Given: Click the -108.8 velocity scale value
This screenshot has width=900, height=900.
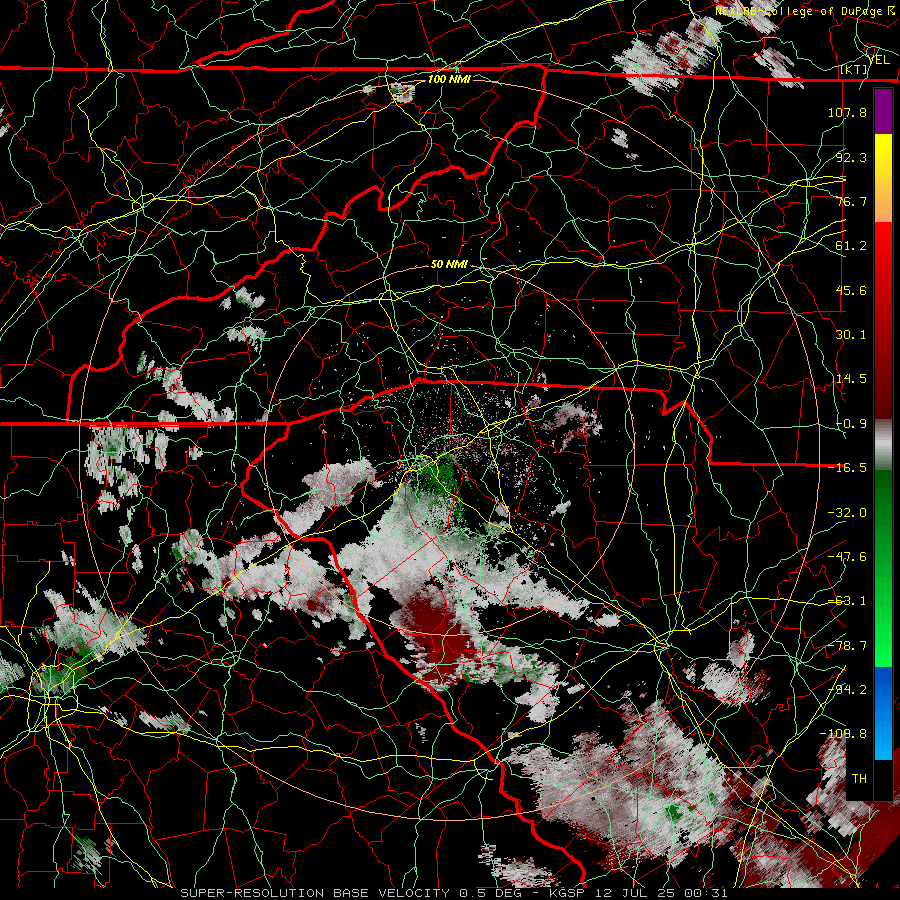Looking at the screenshot, I should [x=843, y=734].
